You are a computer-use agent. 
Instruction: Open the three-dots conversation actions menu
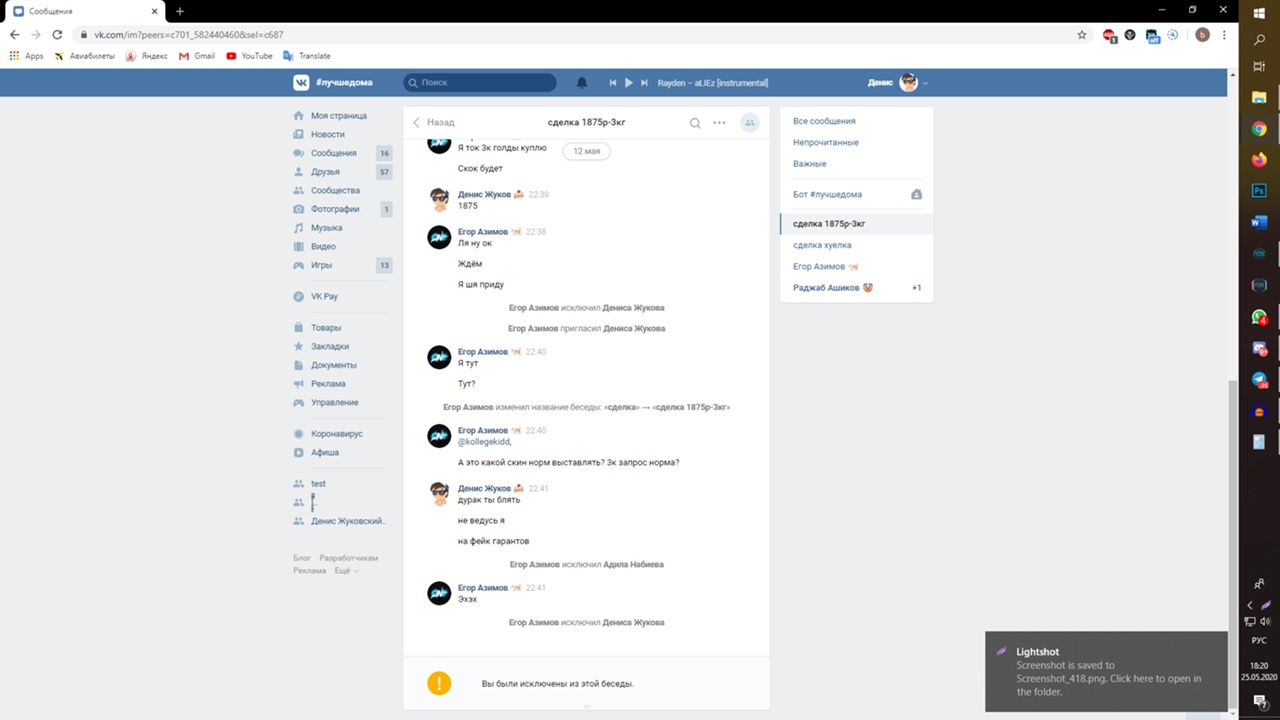click(x=719, y=123)
